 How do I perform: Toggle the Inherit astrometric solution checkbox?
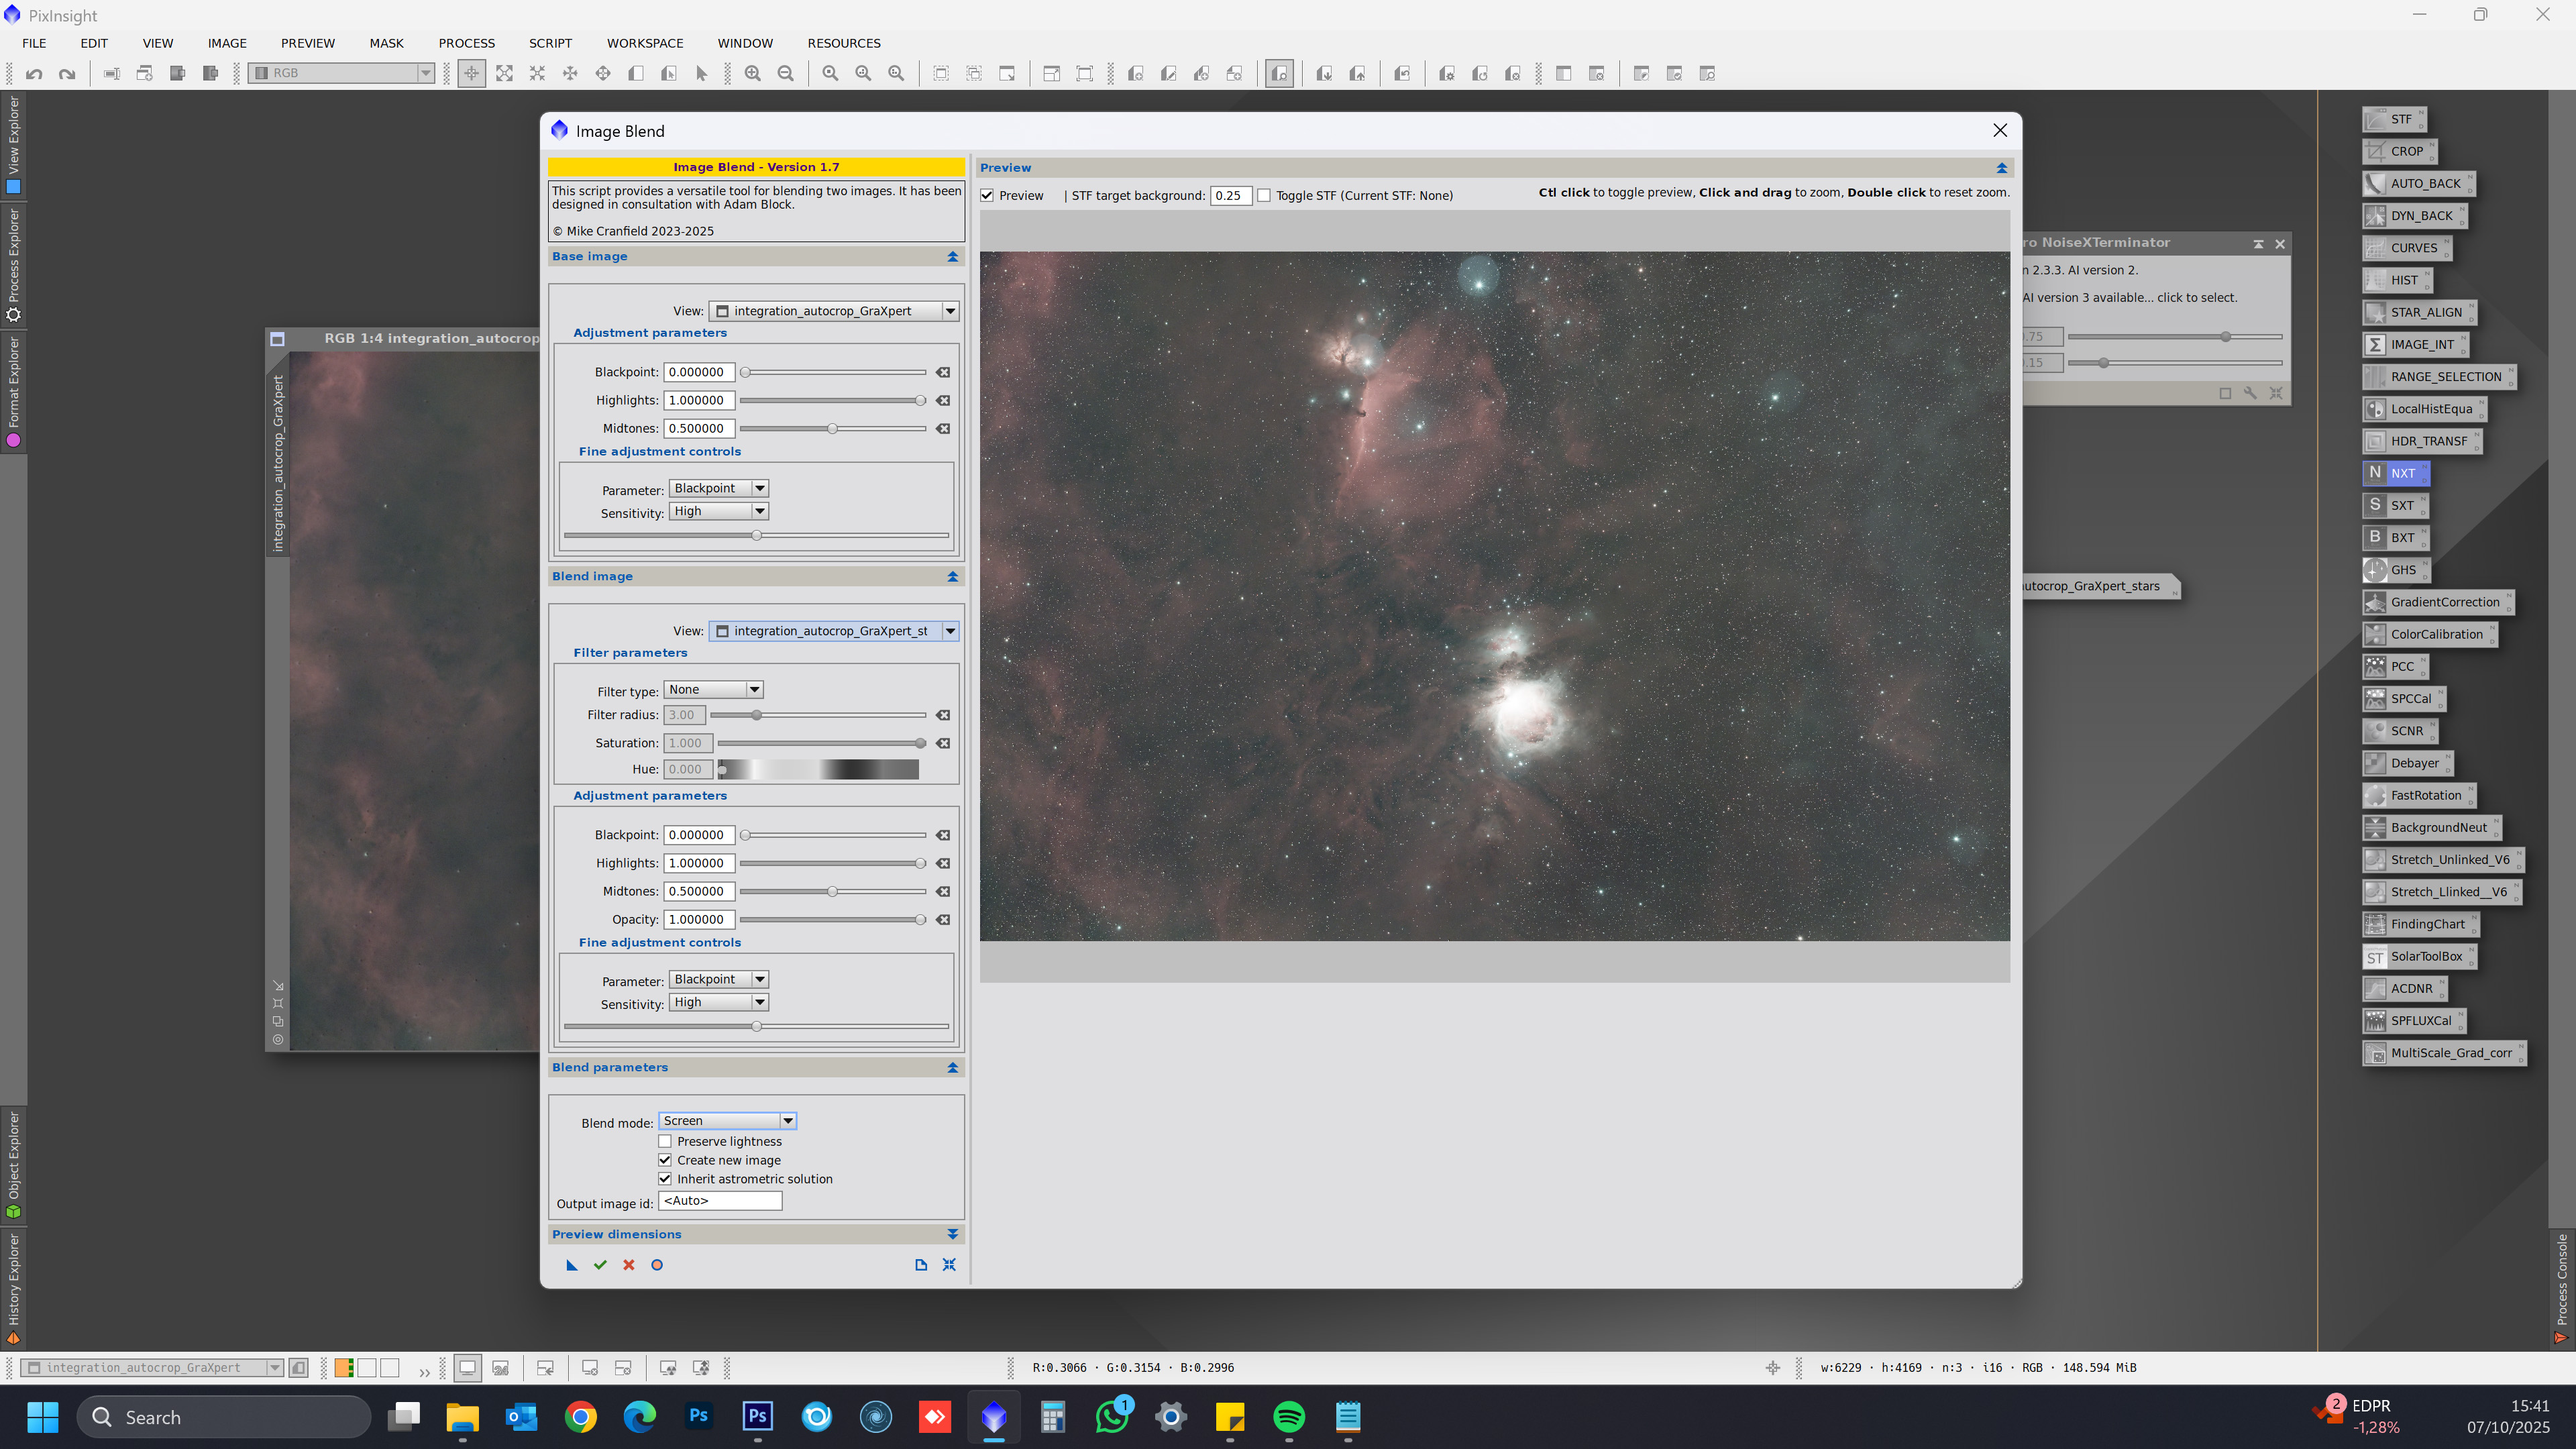665,1179
